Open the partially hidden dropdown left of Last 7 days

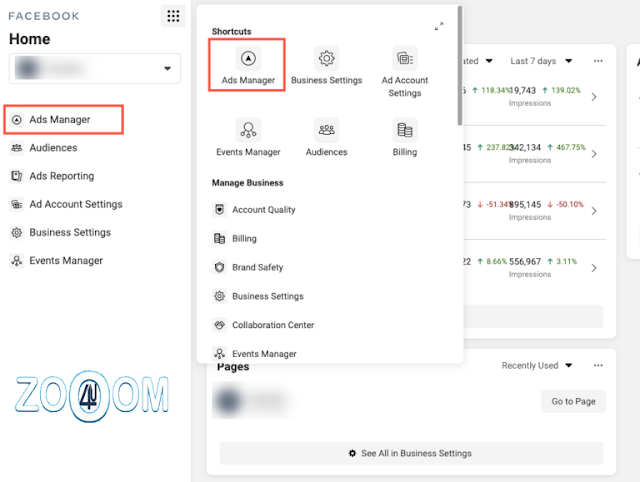point(478,61)
